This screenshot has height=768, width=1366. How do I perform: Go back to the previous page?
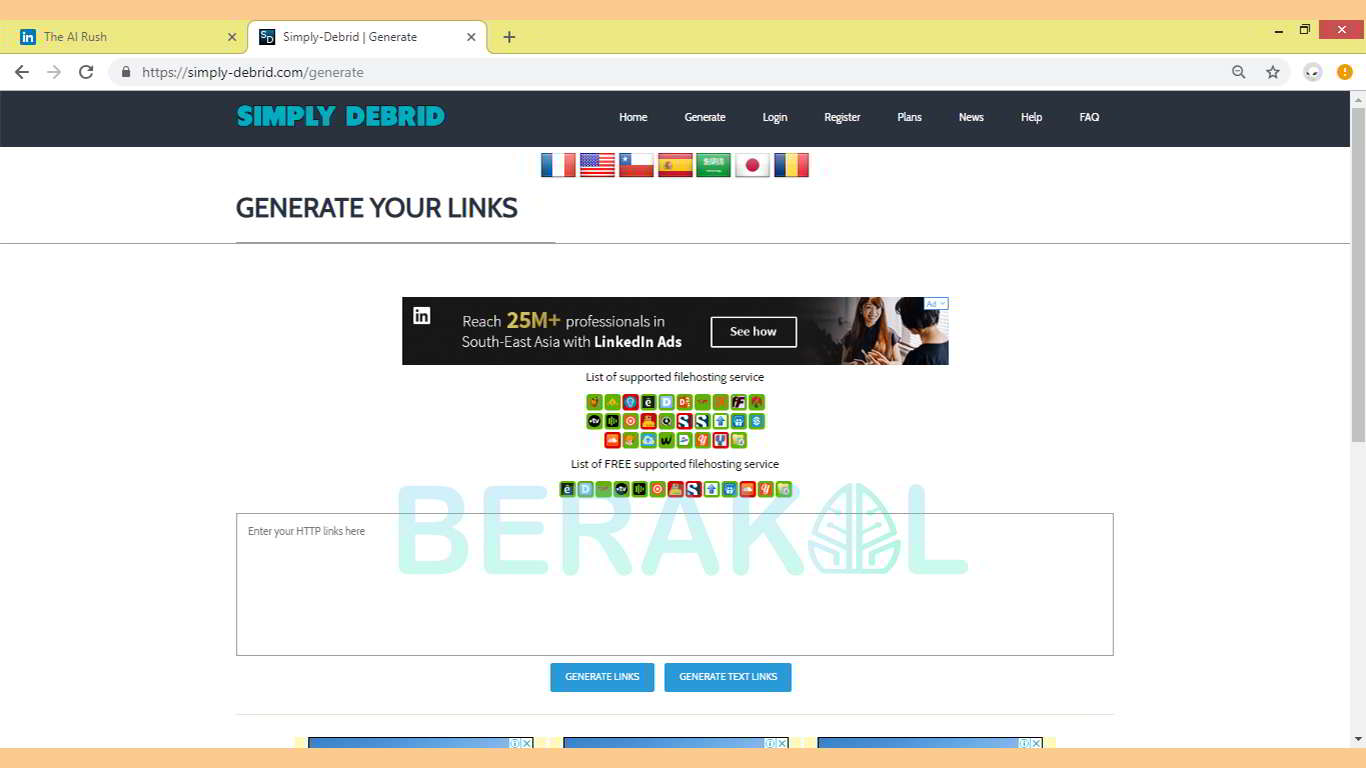point(22,72)
